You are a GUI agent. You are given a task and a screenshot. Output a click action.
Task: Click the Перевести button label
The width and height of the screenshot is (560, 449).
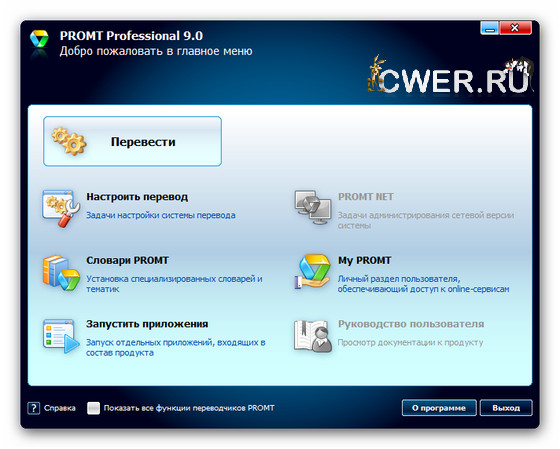tap(143, 142)
